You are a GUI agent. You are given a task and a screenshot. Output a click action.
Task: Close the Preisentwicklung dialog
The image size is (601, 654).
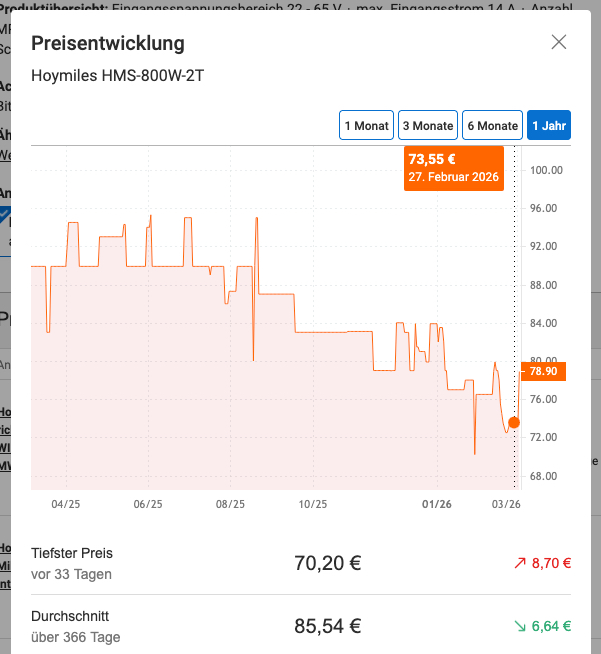[559, 42]
